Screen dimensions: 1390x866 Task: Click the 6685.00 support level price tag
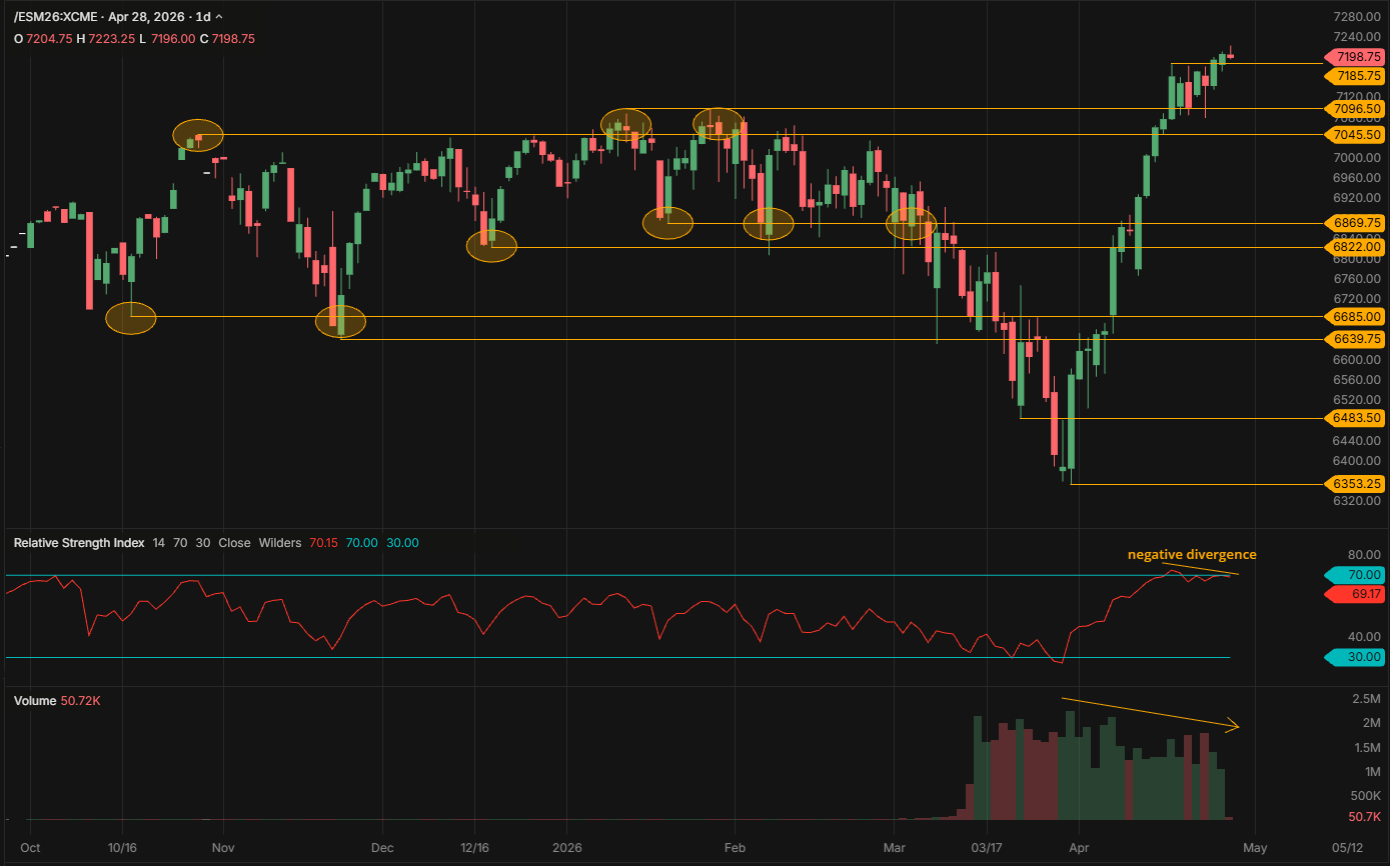pyautogui.click(x=1355, y=316)
